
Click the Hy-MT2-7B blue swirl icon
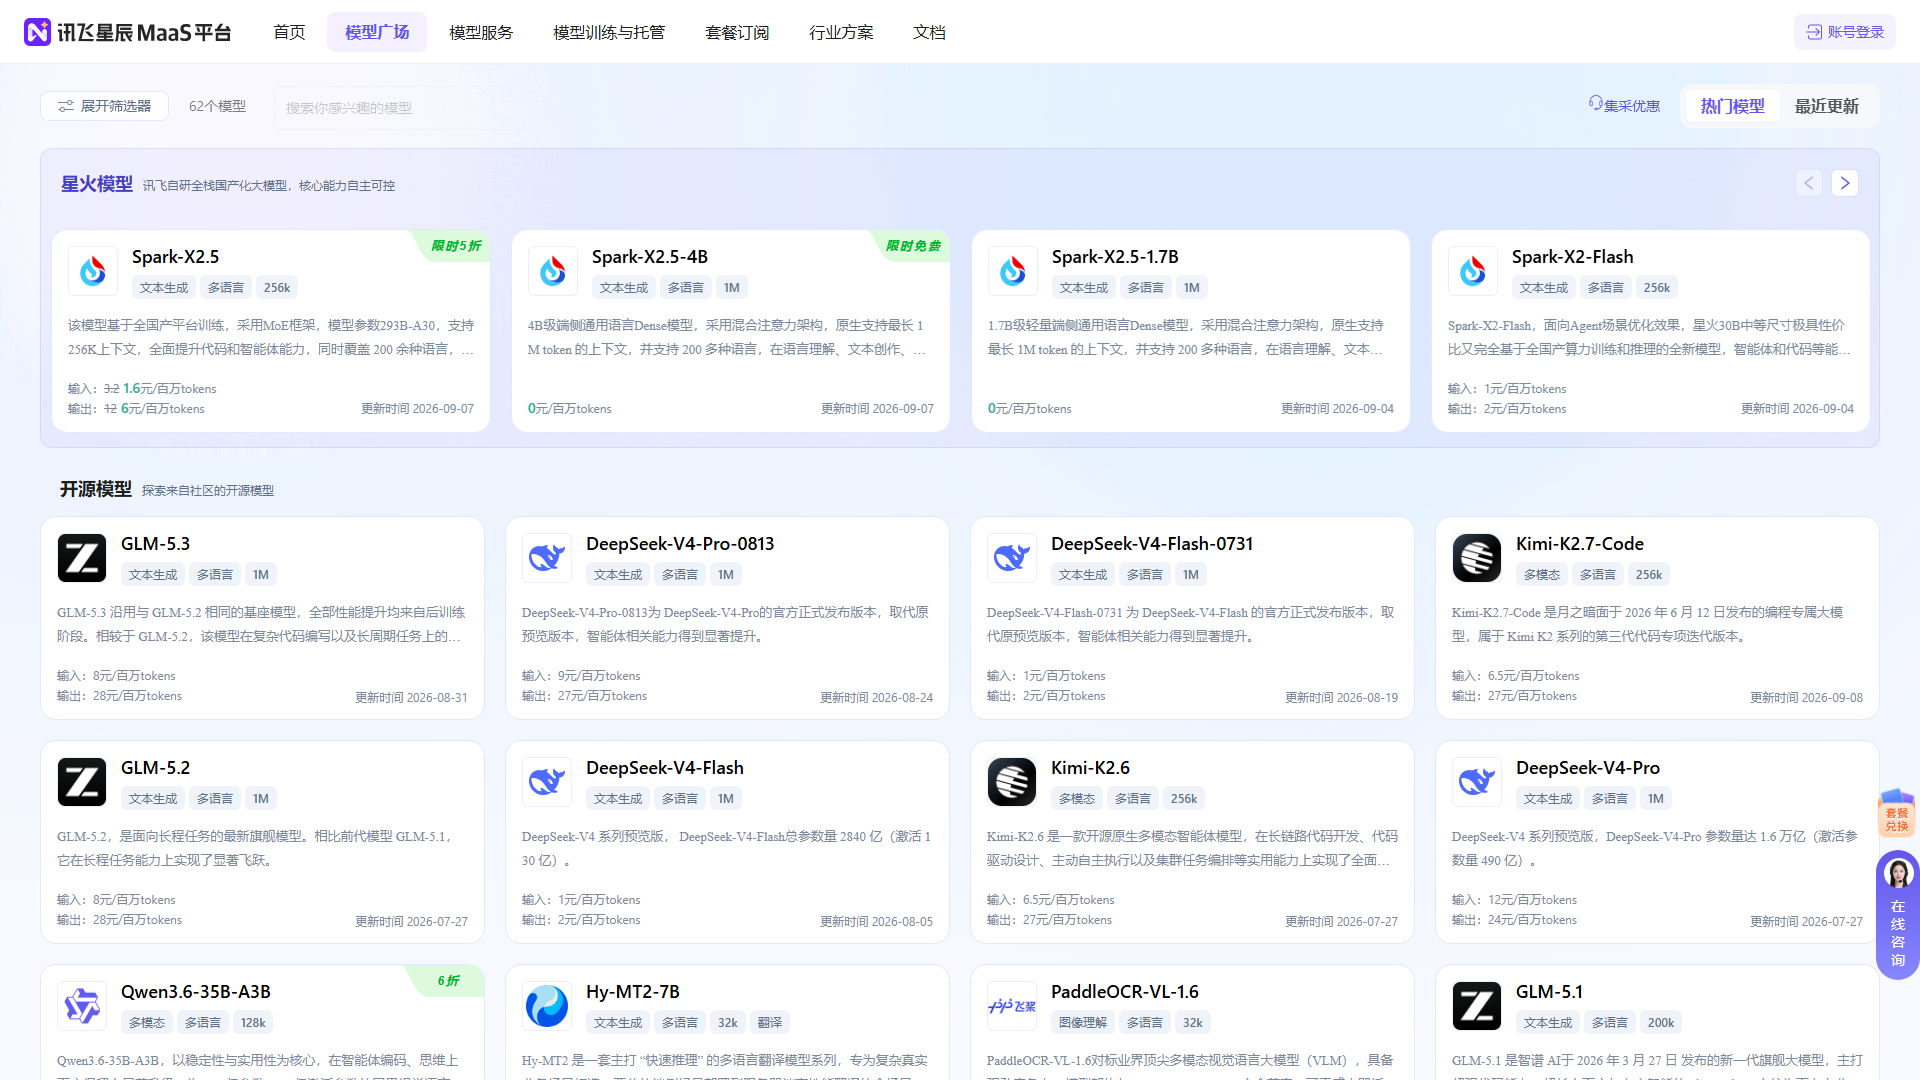(x=547, y=1006)
